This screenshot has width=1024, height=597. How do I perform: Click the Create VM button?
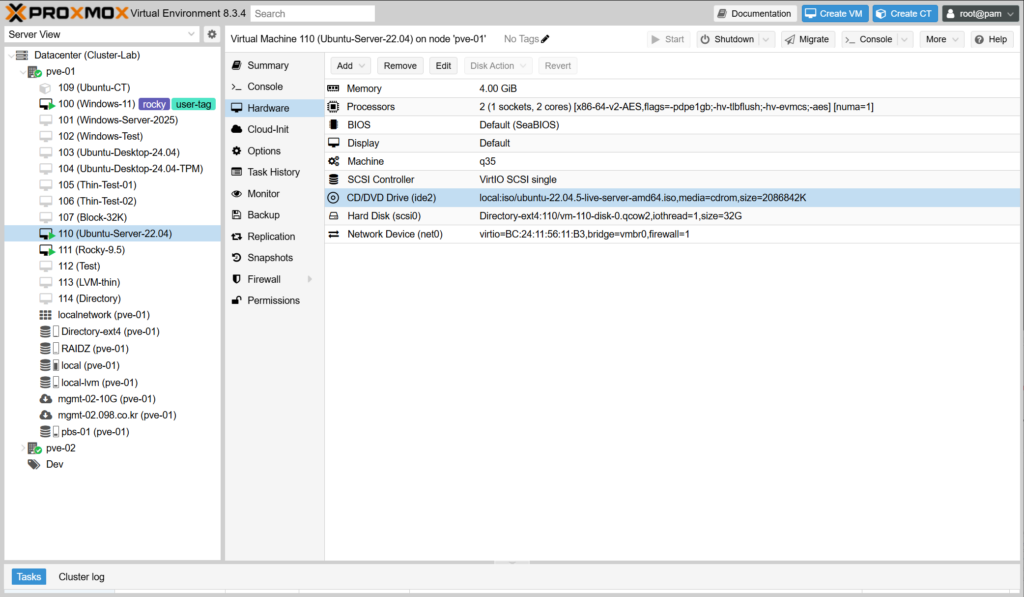pyautogui.click(x=834, y=13)
